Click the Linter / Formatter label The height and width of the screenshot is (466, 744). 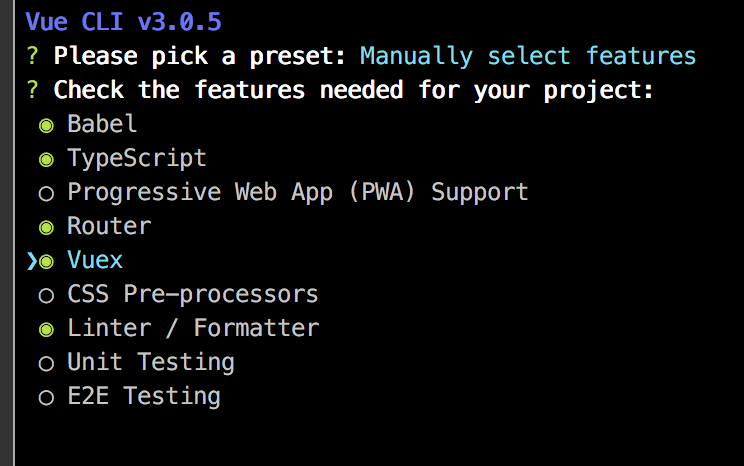(x=193, y=329)
